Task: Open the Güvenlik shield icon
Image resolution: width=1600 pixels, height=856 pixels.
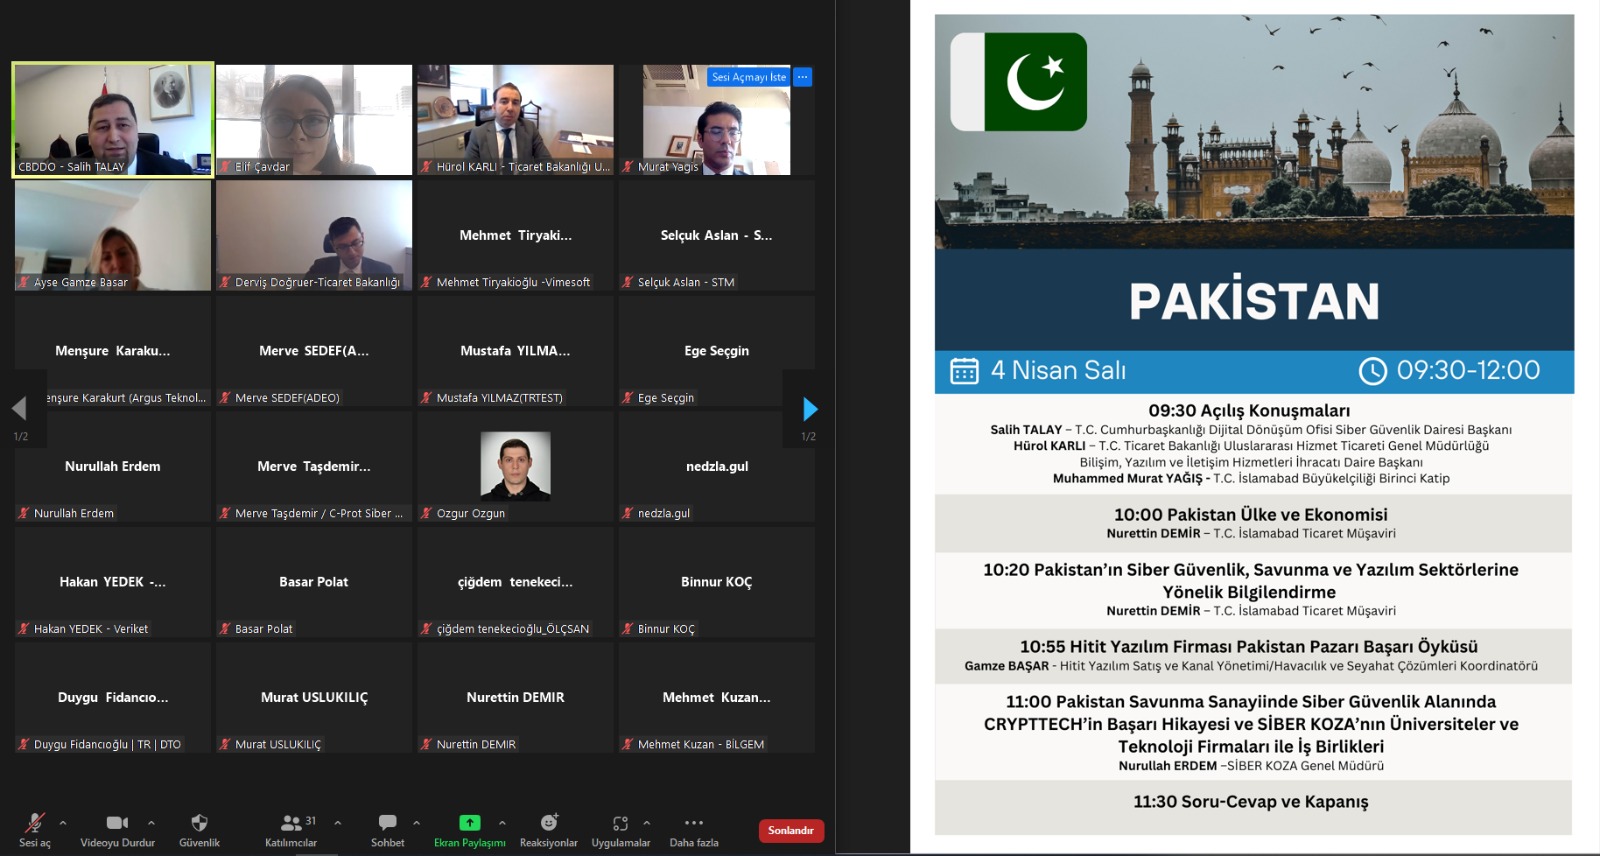Action: [199, 824]
